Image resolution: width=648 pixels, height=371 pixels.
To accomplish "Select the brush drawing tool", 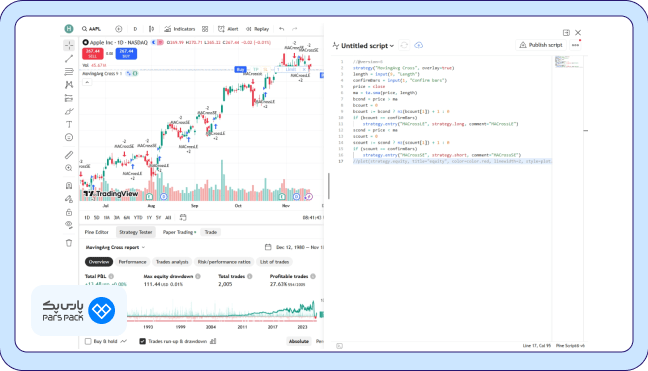I will coord(69,112).
